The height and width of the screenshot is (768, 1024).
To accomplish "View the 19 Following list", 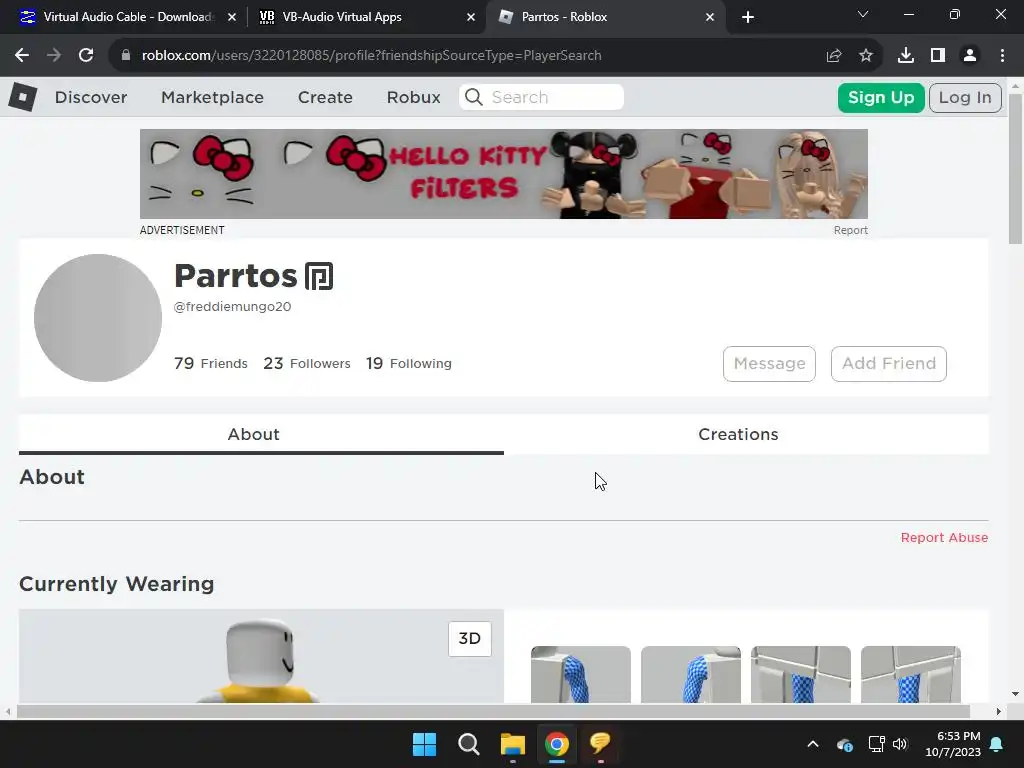I will (409, 364).
